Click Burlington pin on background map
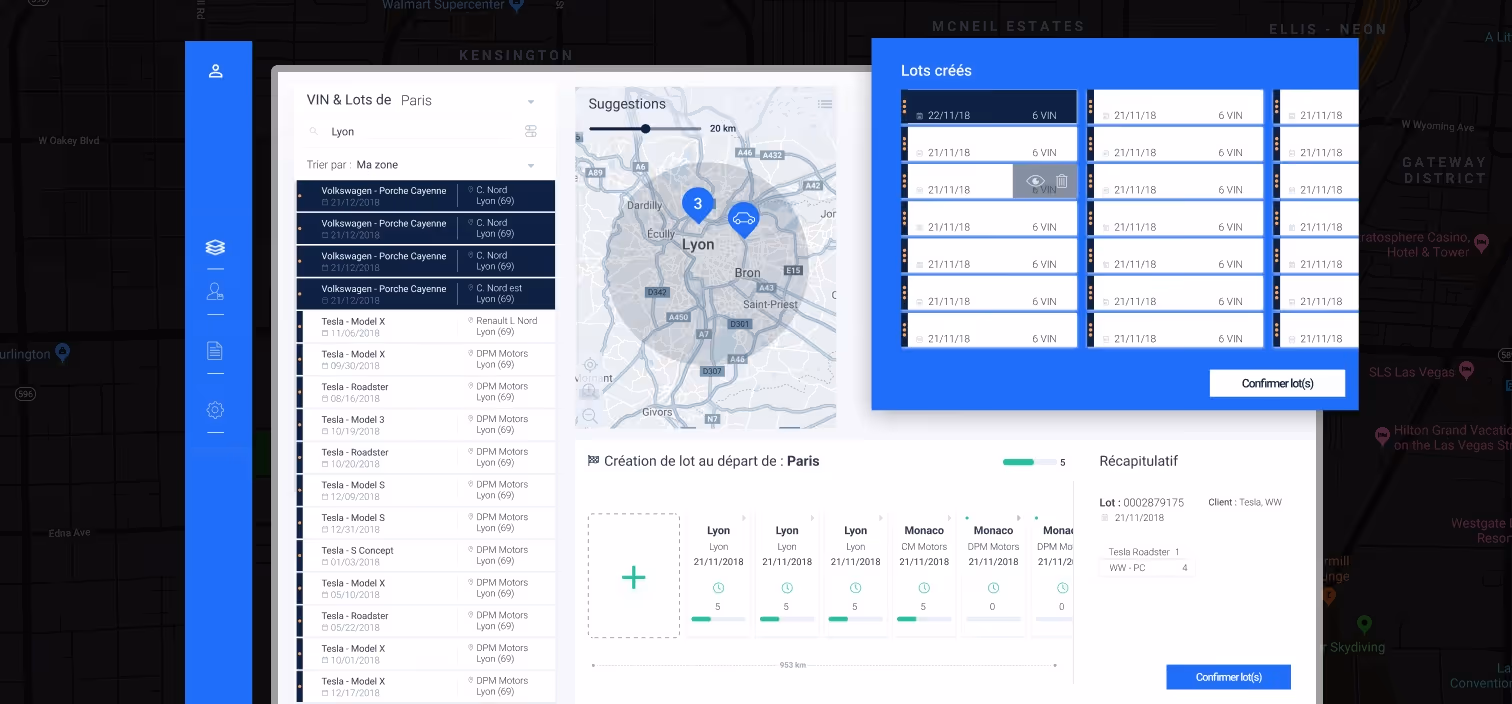The width and height of the screenshot is (1512, 704). (x=63, y=352)
